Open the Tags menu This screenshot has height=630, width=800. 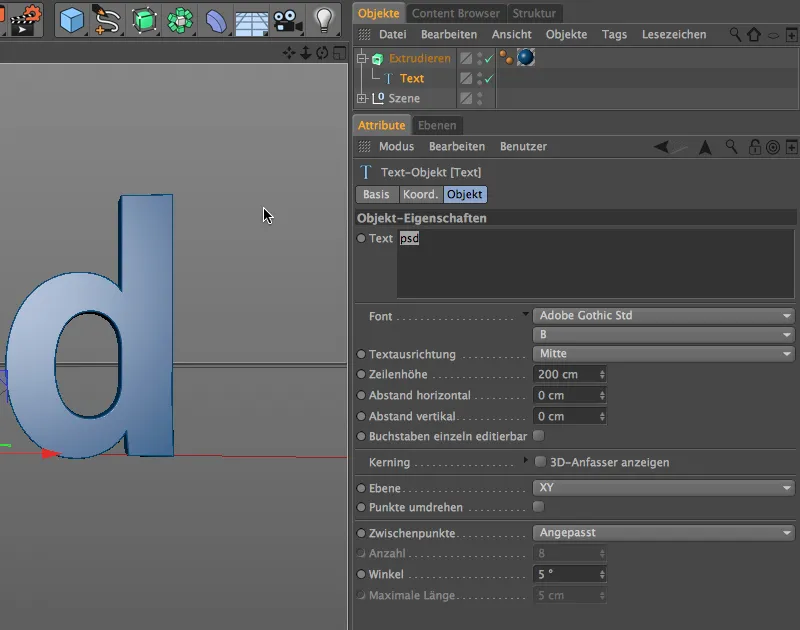tap(614, 35)
